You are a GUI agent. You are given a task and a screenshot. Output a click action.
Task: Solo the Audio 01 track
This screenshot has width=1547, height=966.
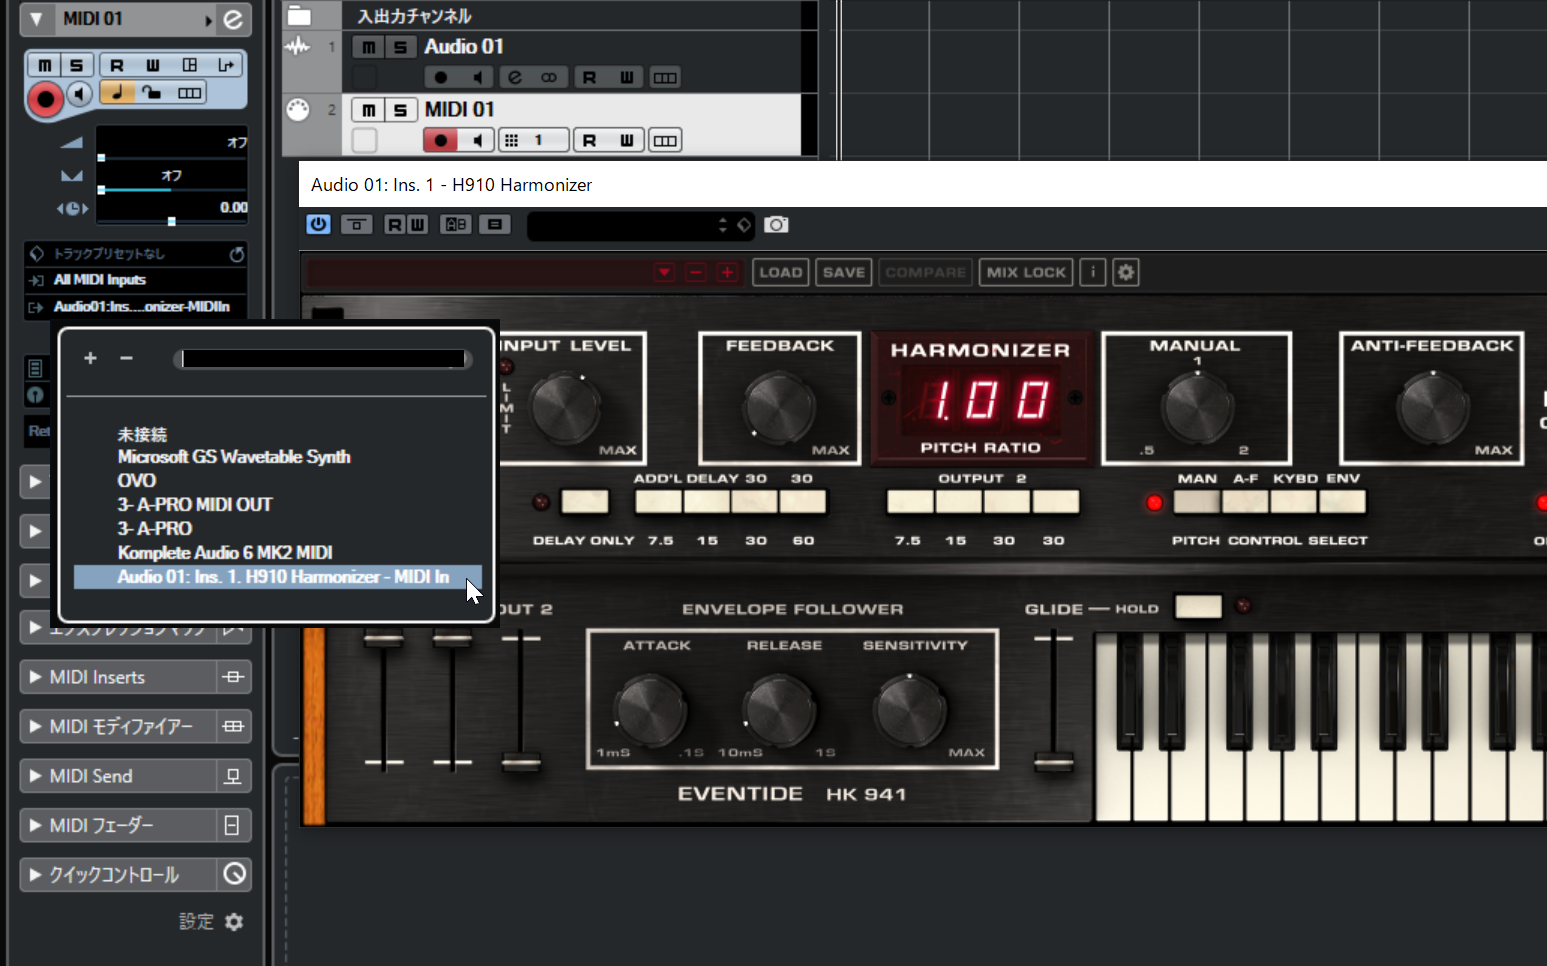click(400, 47)
